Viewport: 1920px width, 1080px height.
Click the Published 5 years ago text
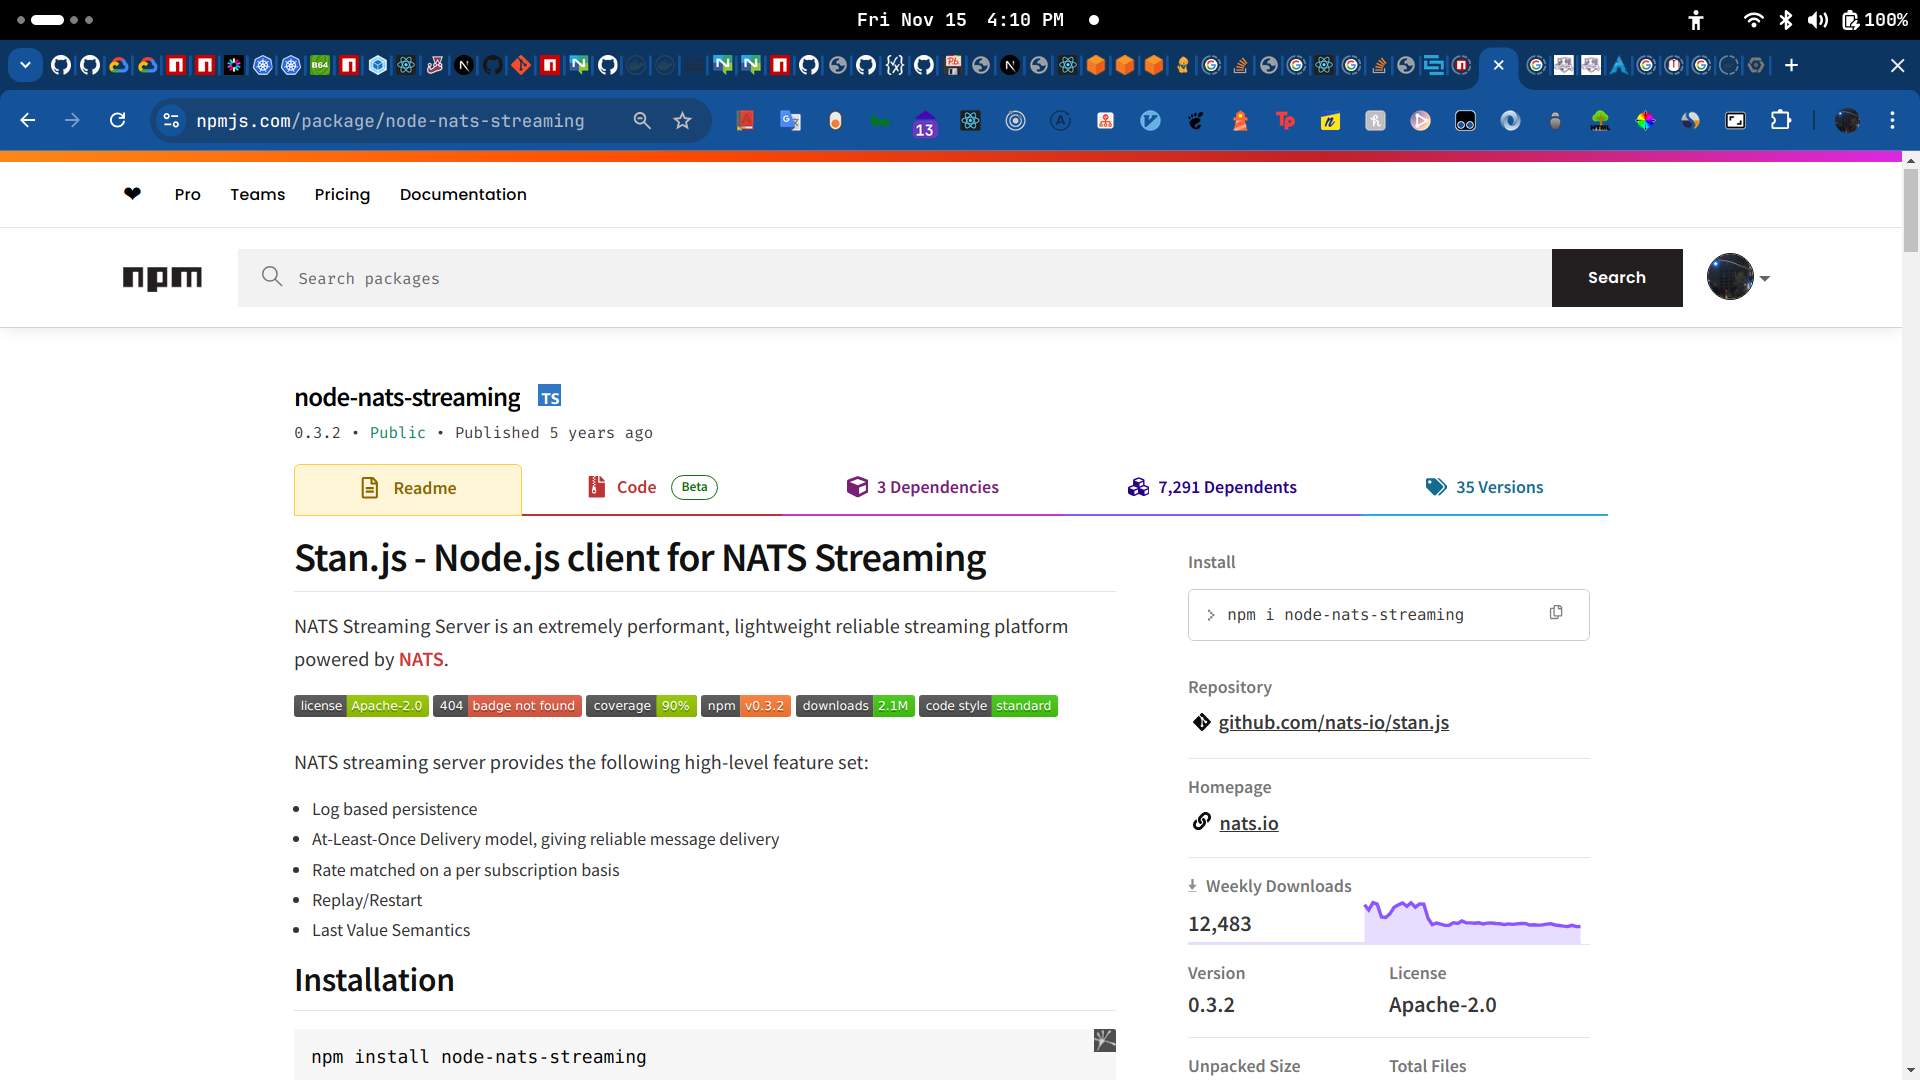553,433
